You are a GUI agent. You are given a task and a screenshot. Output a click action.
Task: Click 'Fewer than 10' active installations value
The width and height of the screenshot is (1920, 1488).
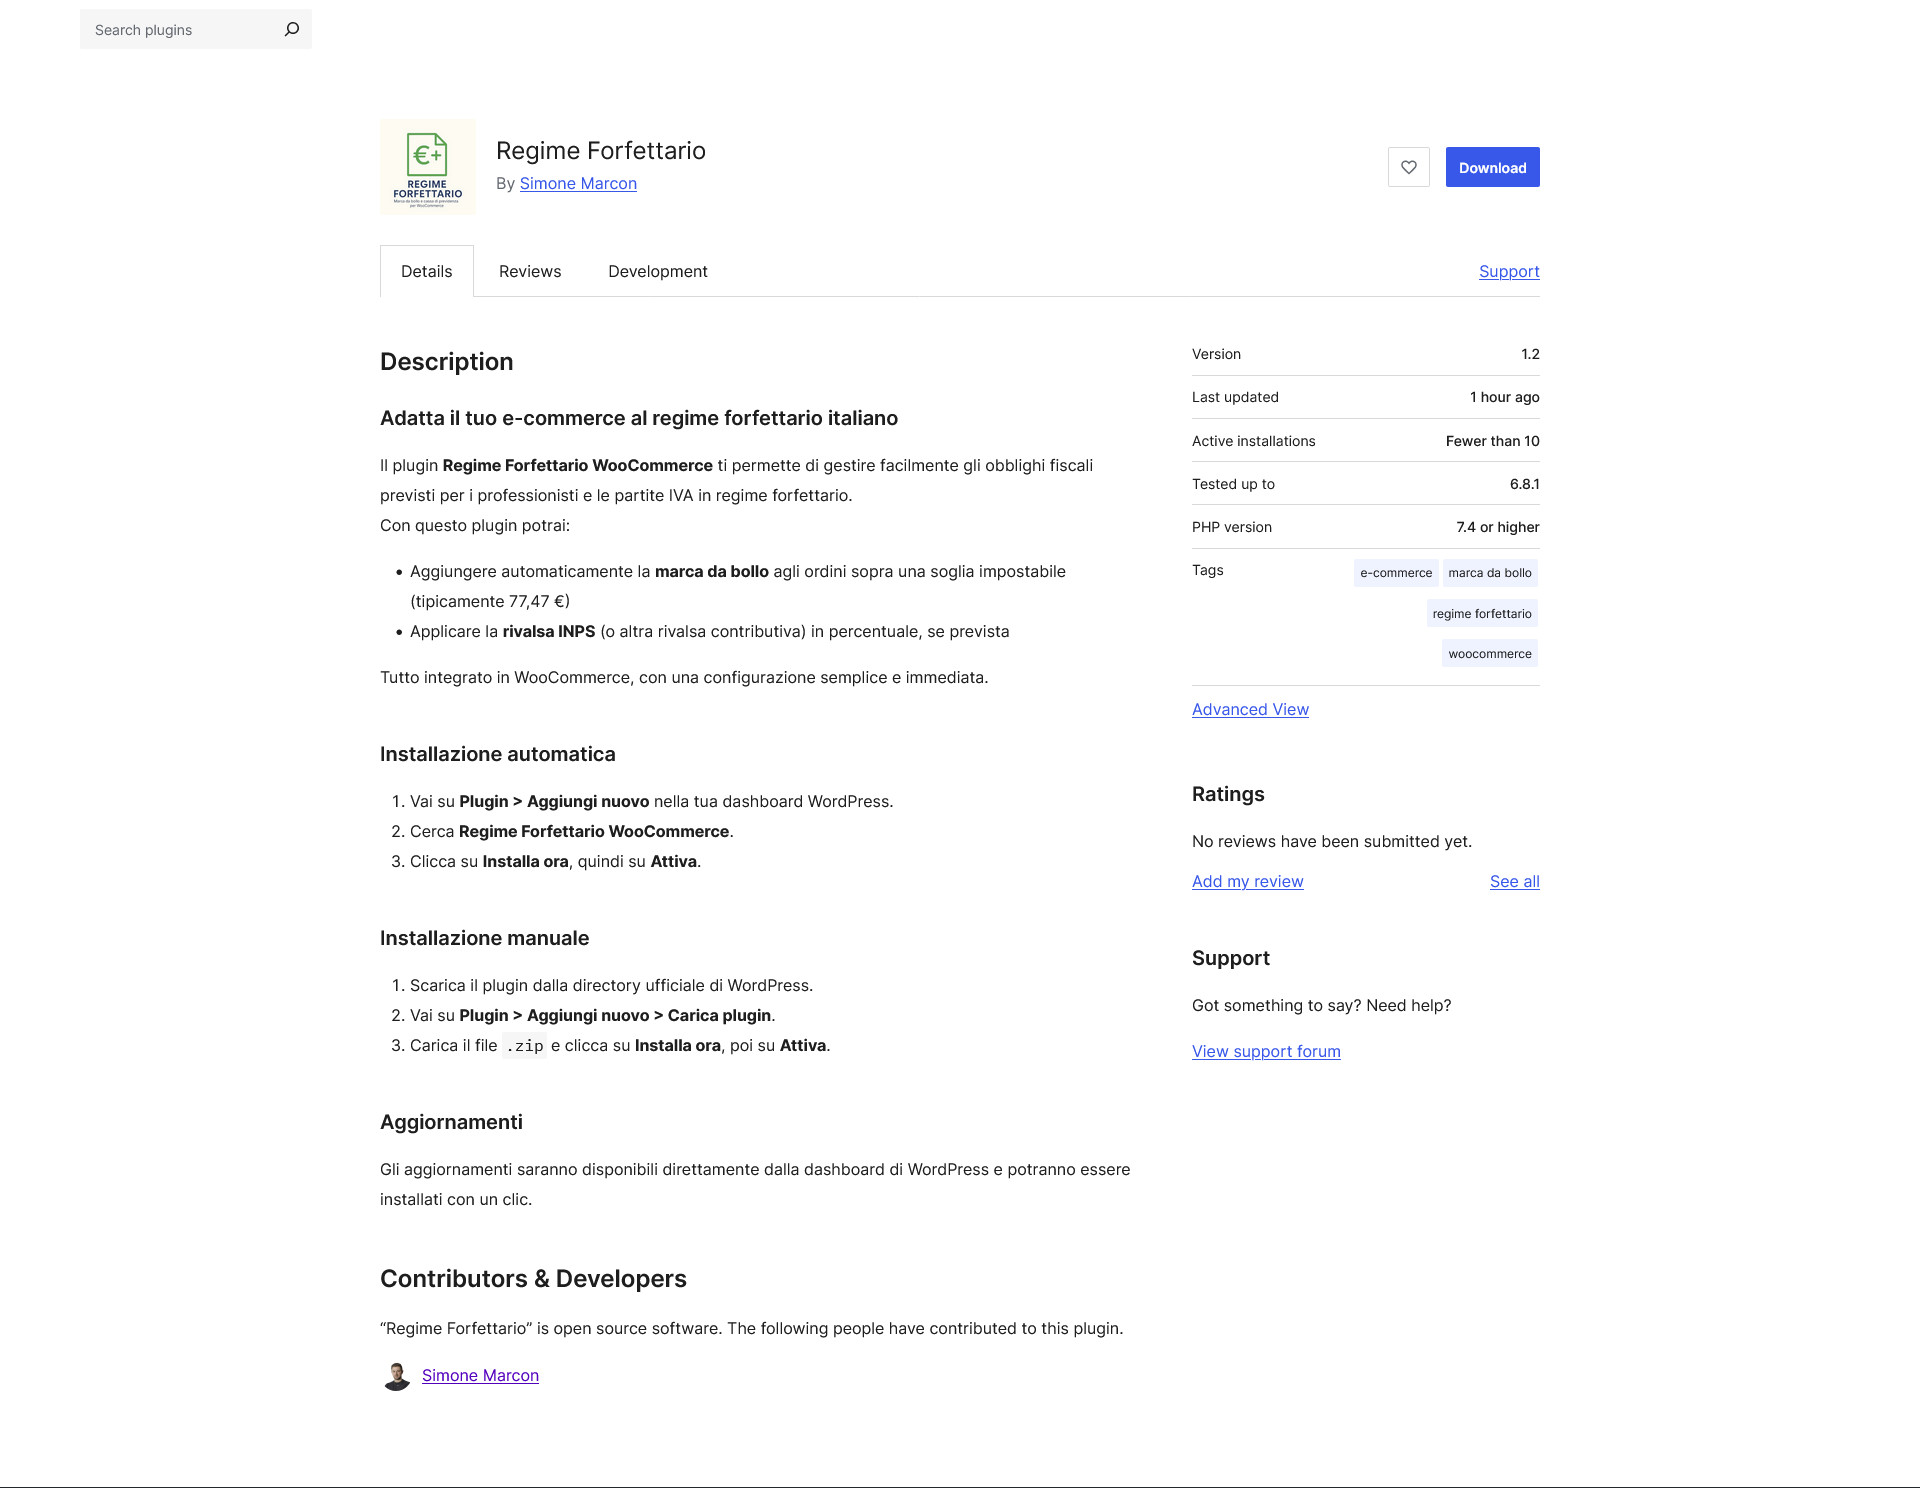[x=1492, y=441]
